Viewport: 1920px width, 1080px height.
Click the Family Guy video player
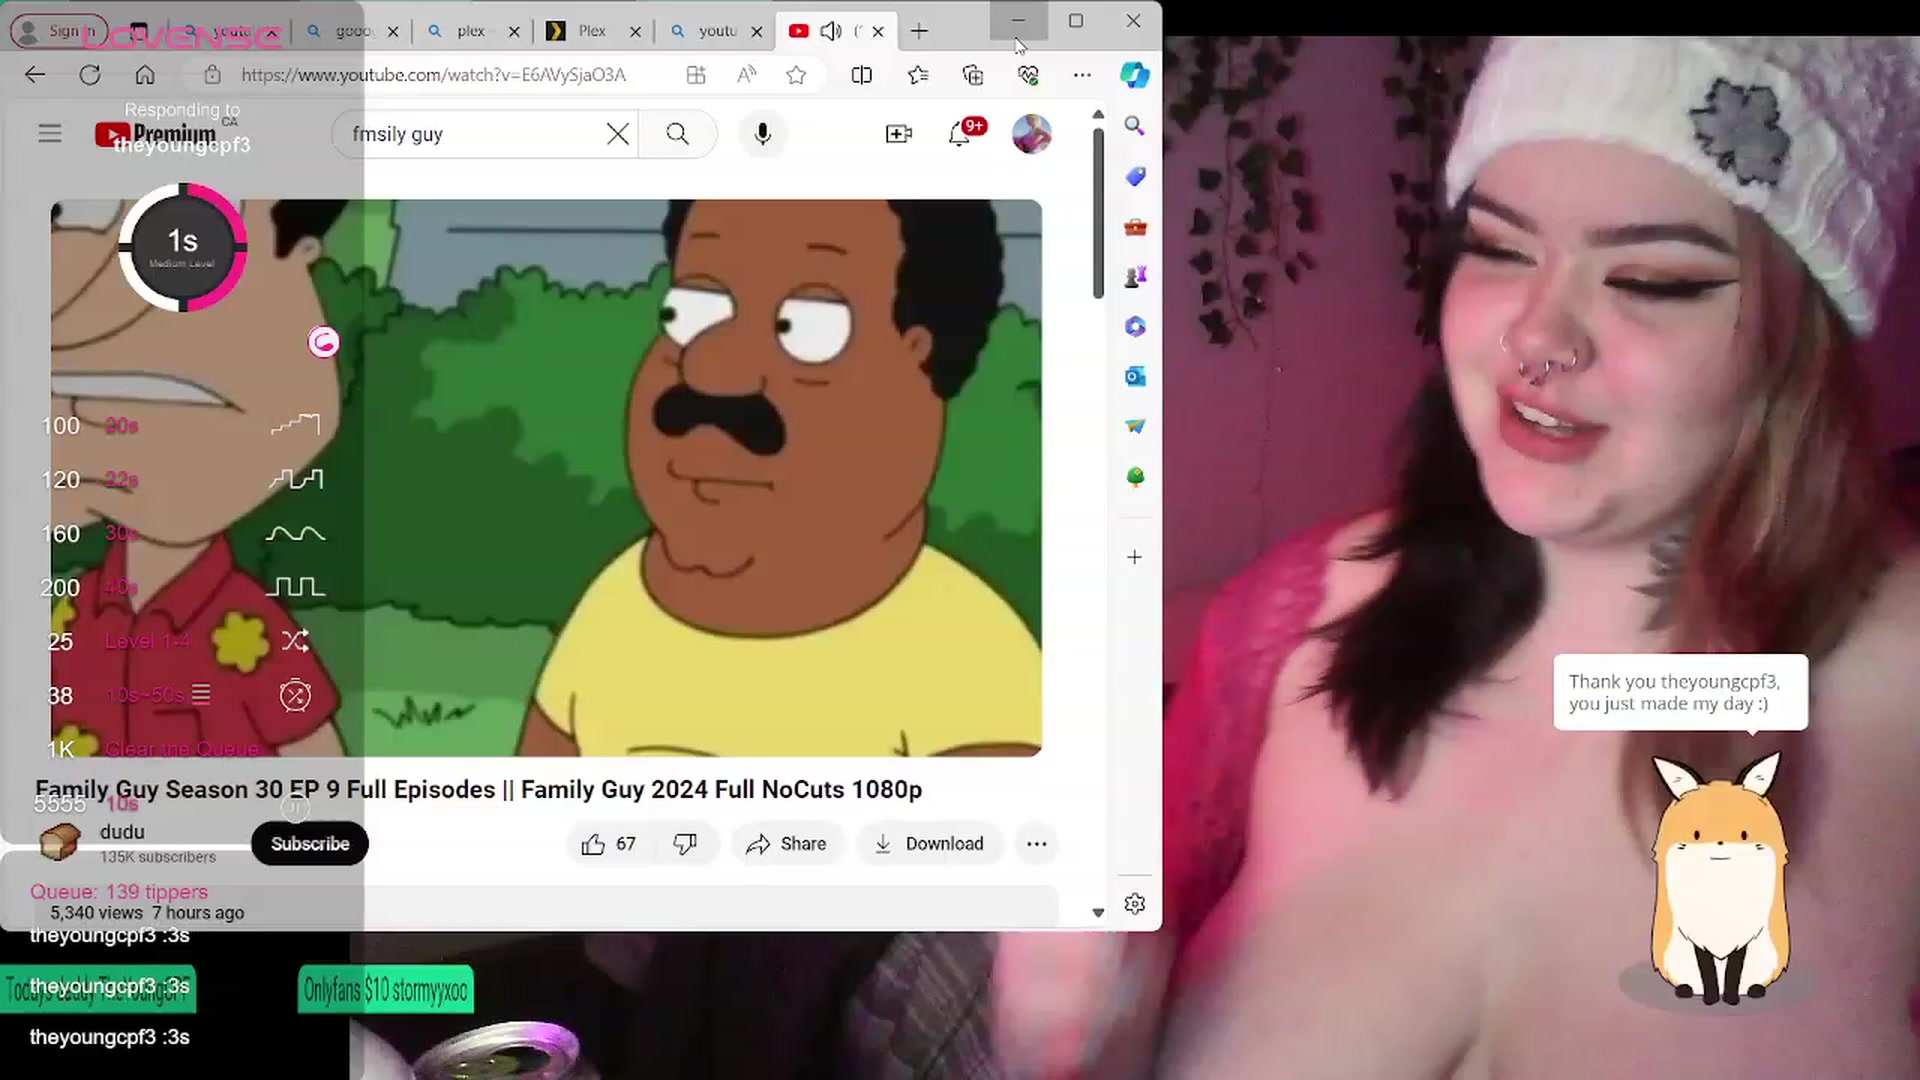pos(546,478)
